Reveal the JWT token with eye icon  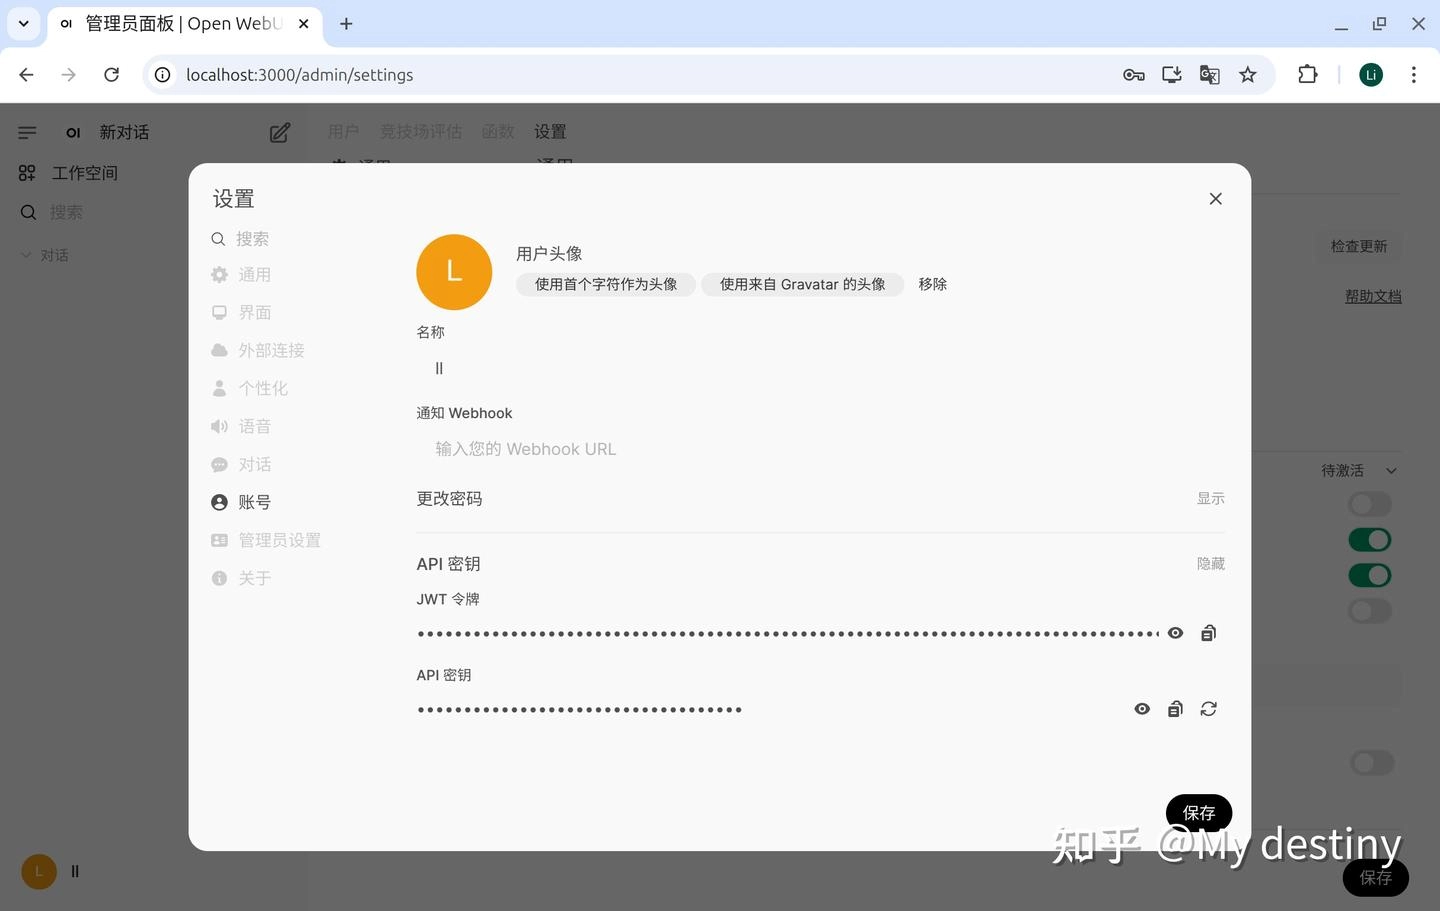coord(1175,633)
